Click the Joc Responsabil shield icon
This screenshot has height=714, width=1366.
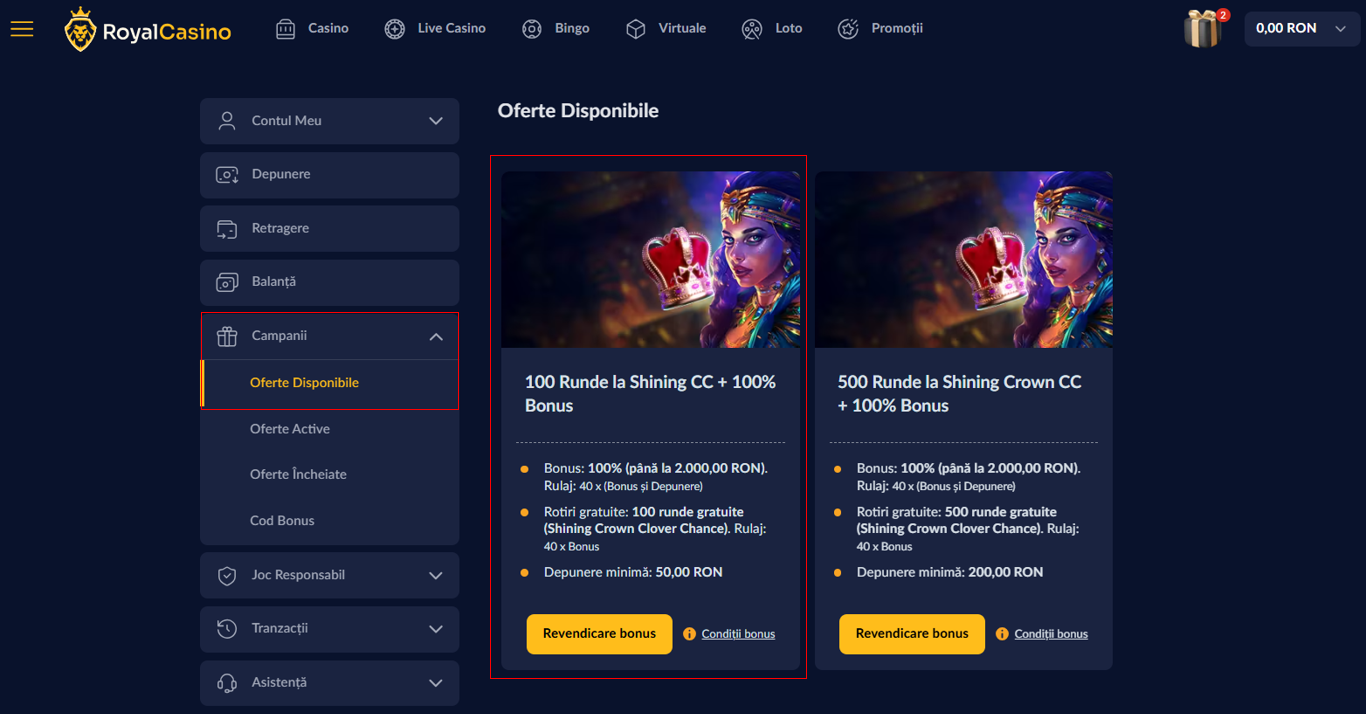(x=227, y=576)
